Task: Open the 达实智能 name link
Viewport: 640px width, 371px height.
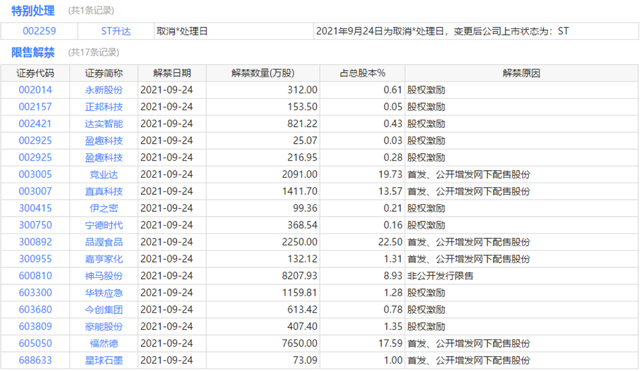Action: 104,124
